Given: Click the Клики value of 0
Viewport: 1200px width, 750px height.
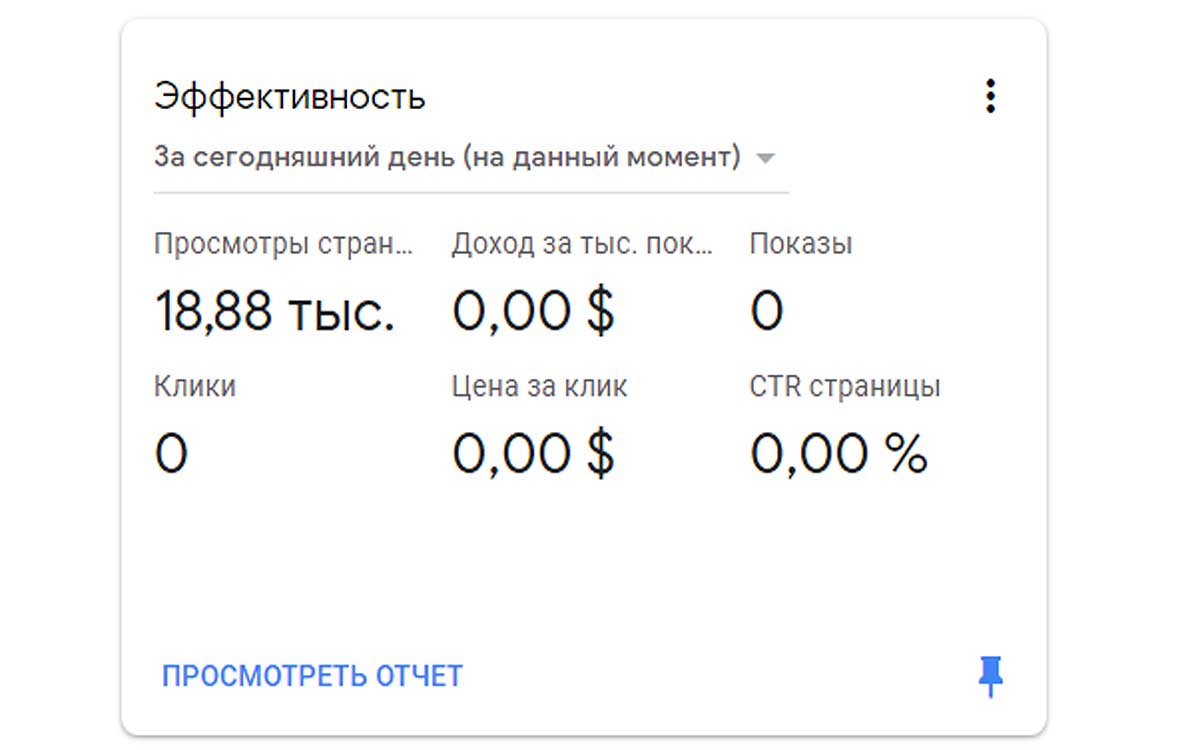Looking at the screenshot, I should tap(171, 455).
